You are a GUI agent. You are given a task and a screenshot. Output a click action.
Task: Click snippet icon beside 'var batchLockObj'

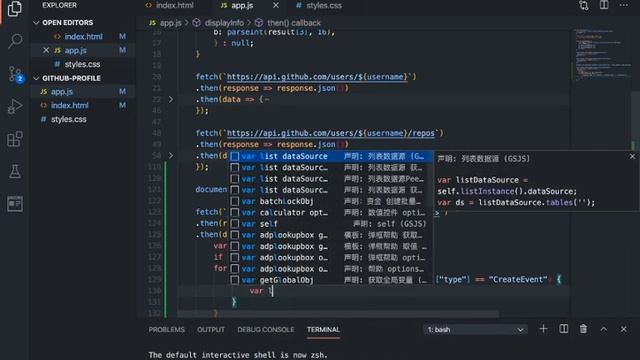pos(235,201)
